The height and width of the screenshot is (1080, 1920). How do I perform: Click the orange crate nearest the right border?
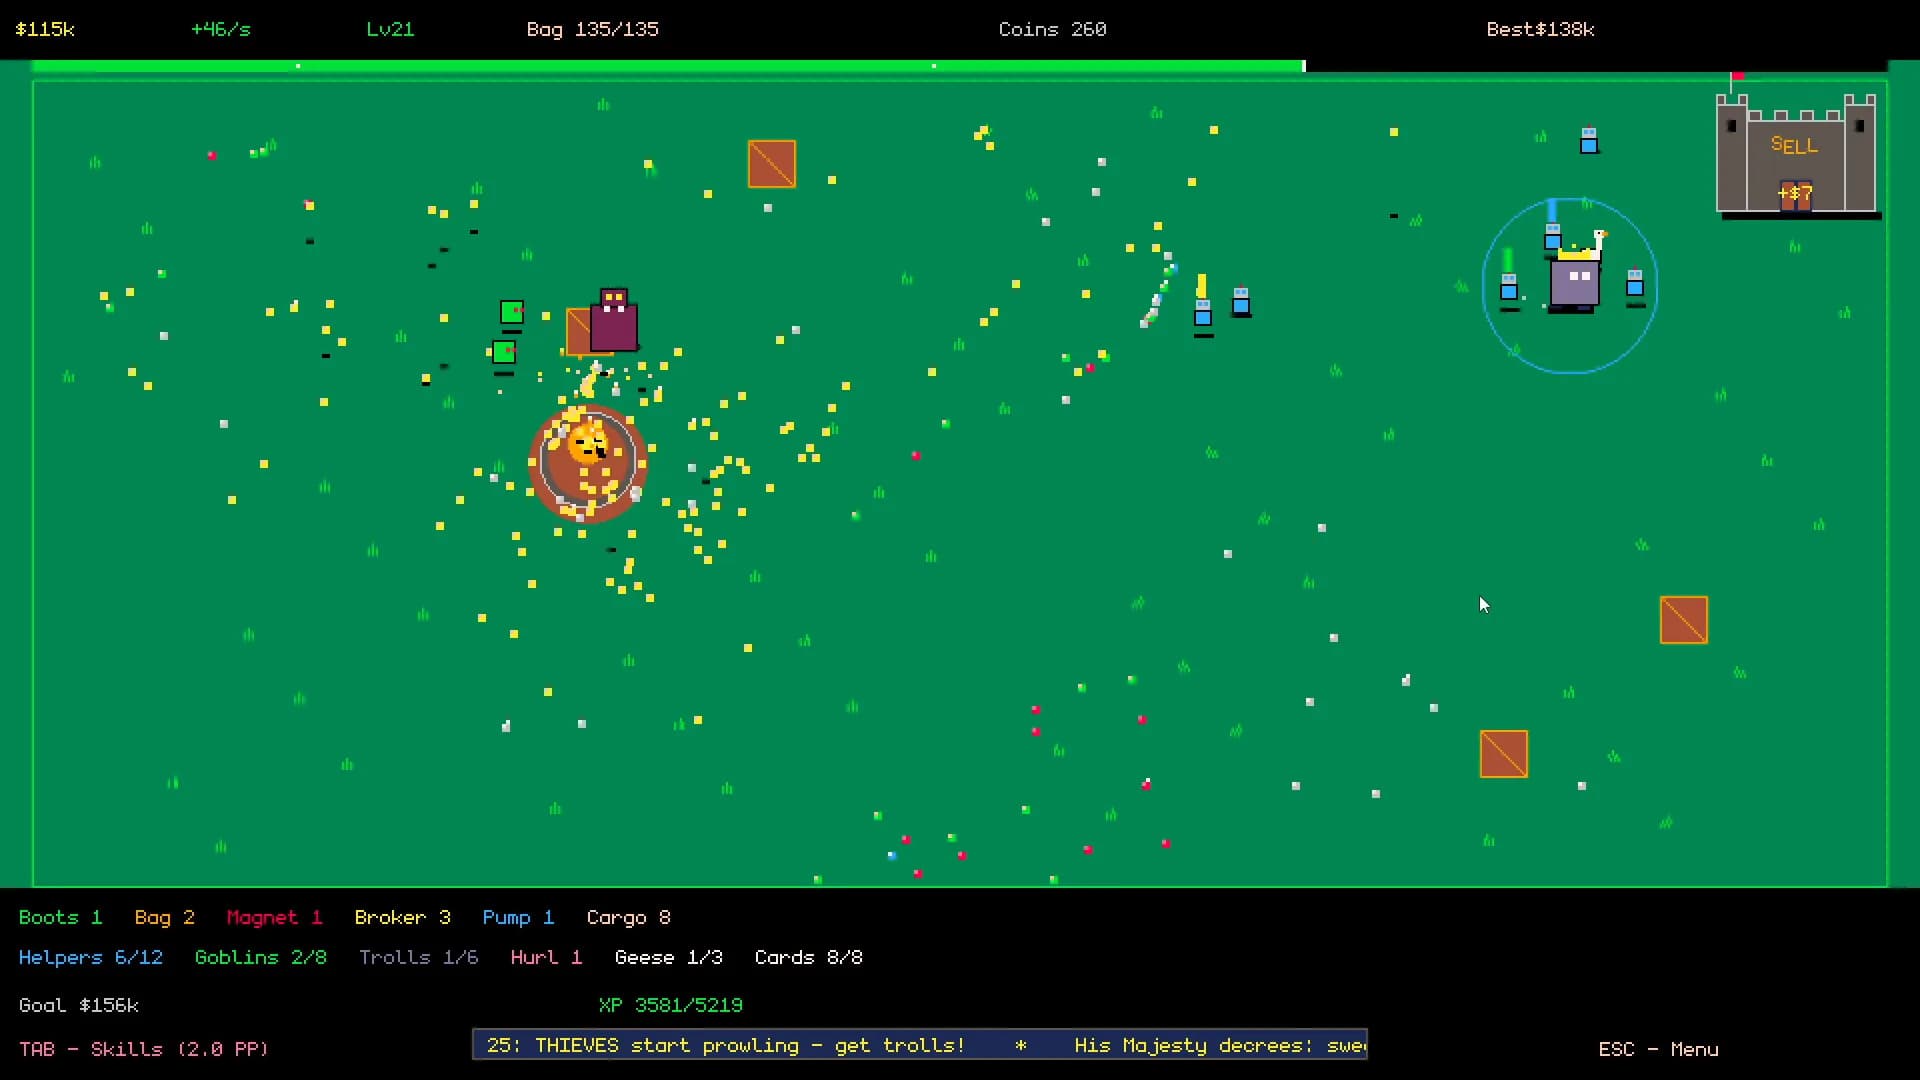point(1683,620)
